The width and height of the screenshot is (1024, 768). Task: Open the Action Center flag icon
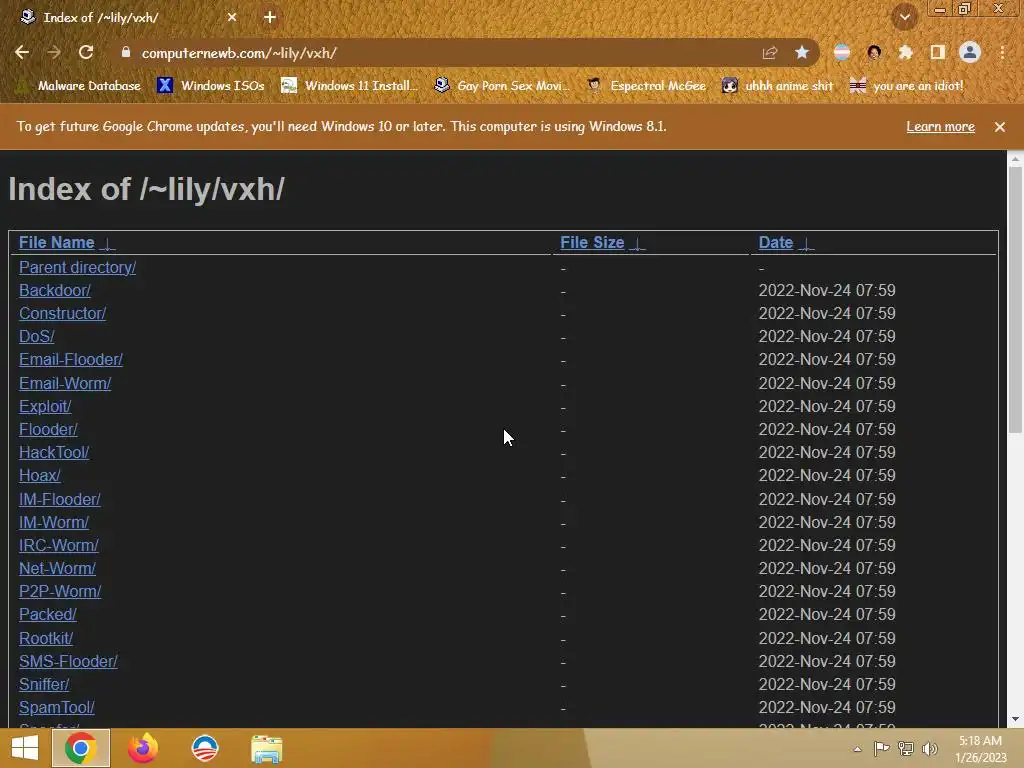tap(882, 748)
